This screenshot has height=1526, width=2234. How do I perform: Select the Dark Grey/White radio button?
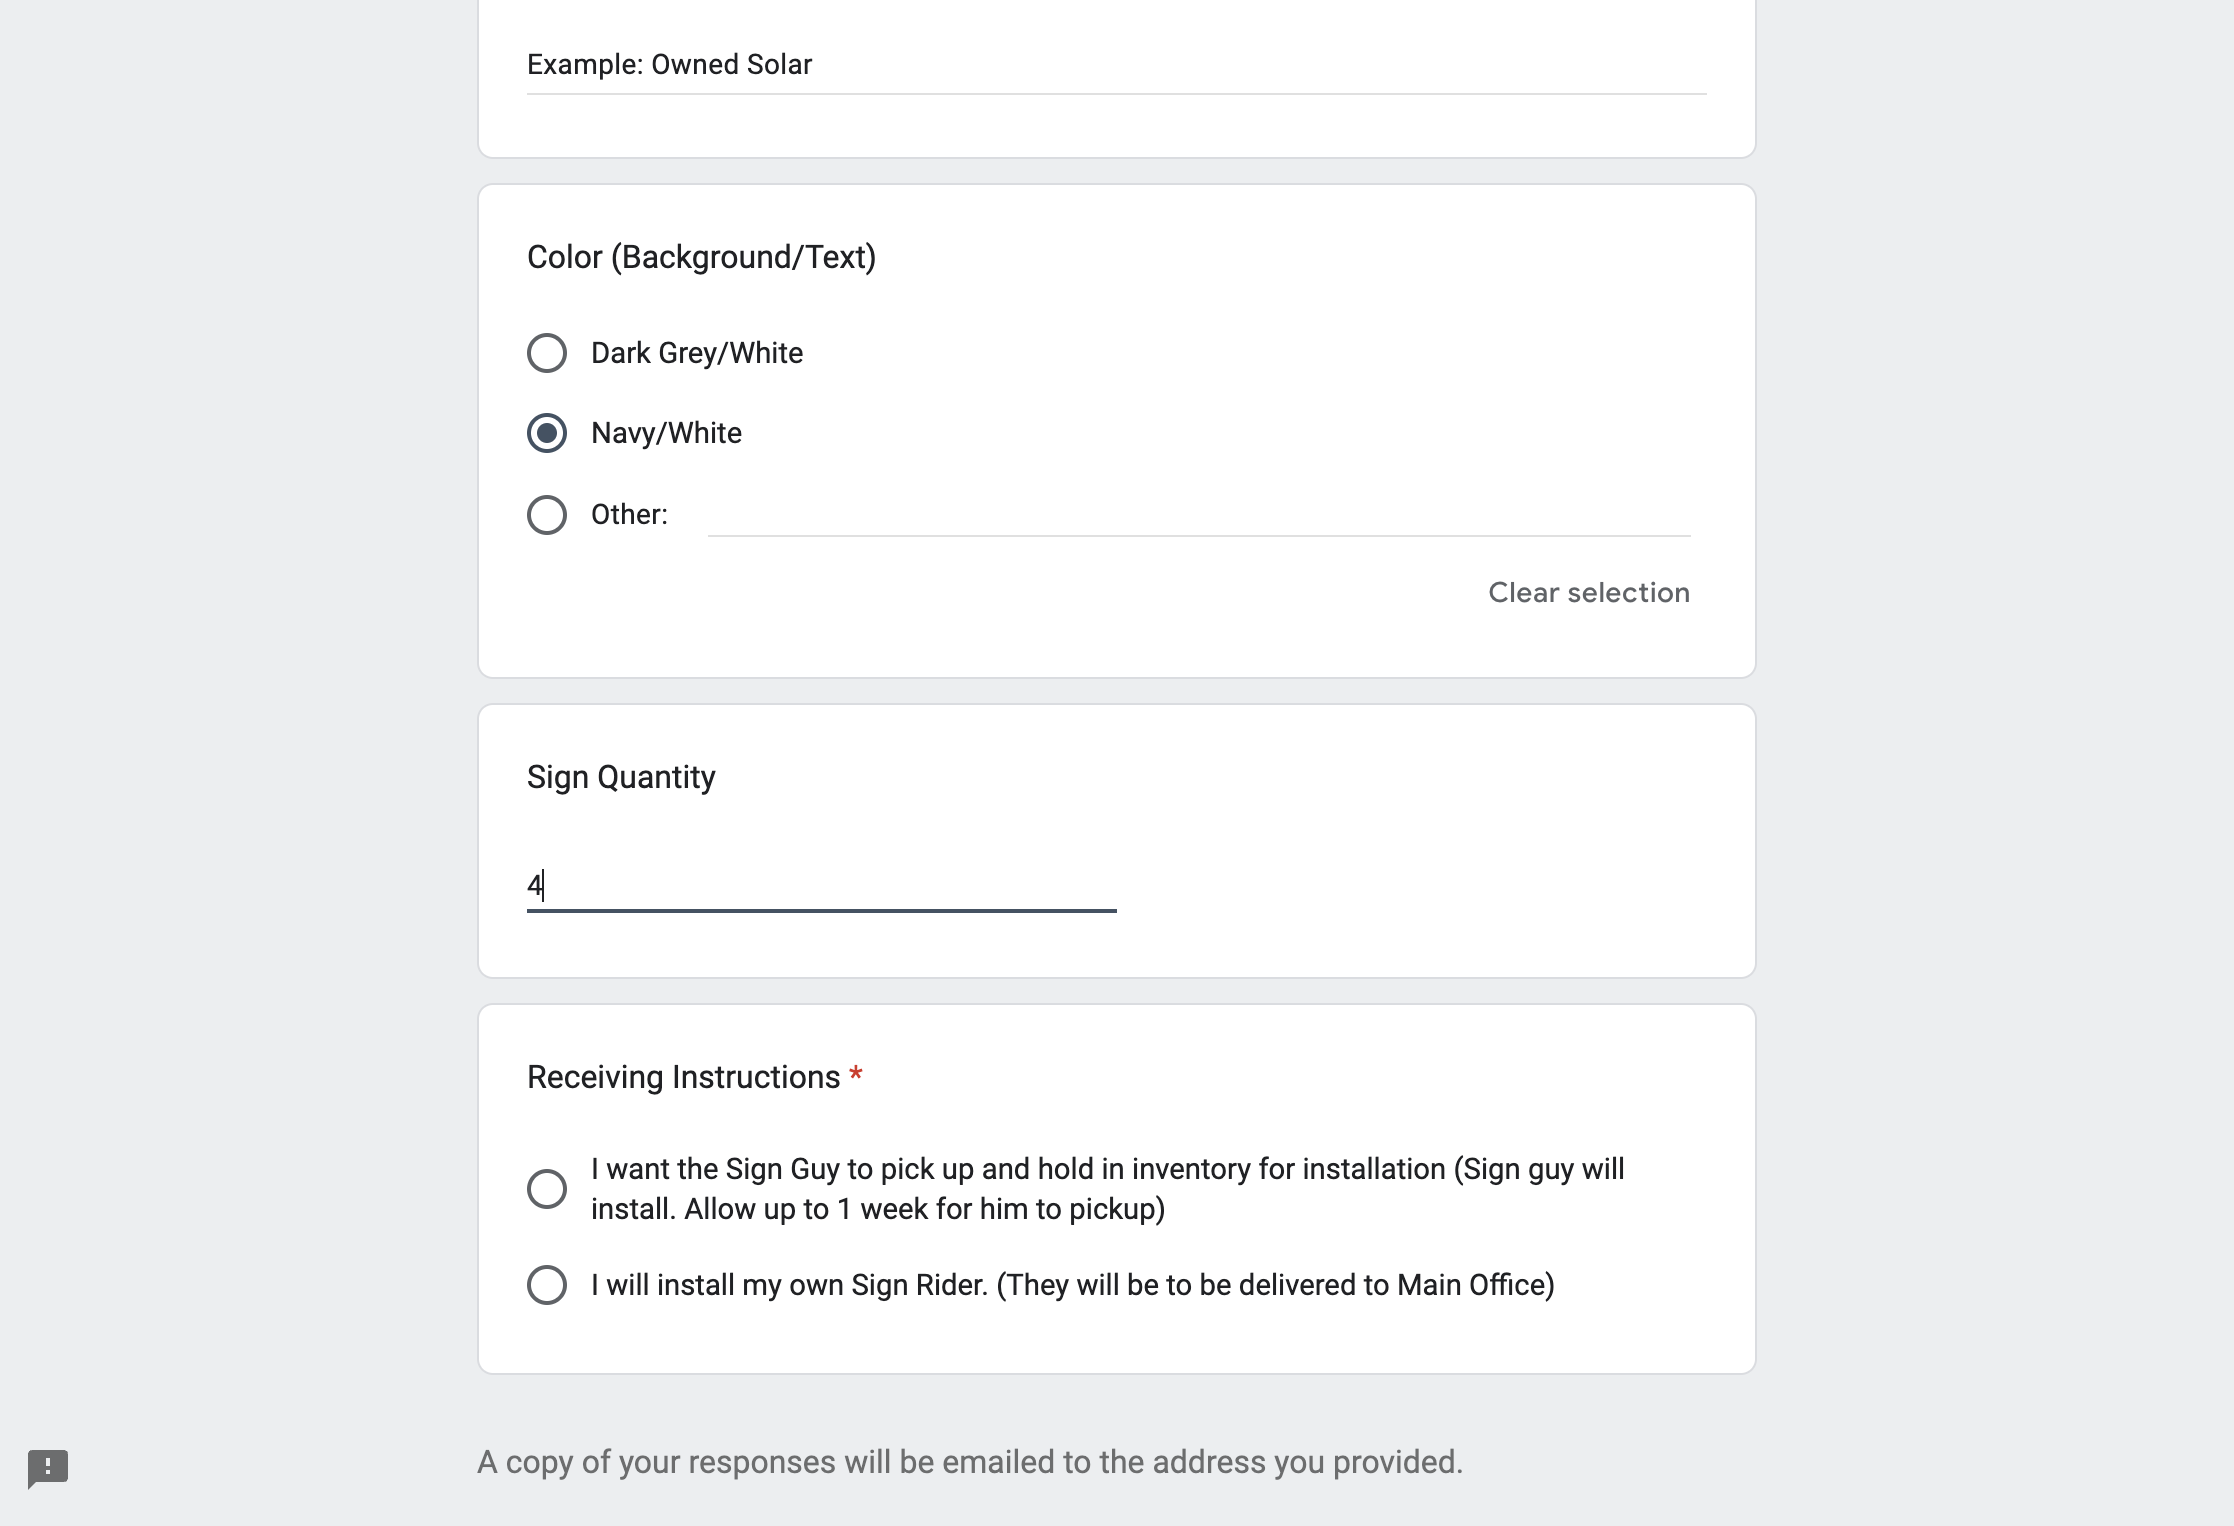(547, 353)
